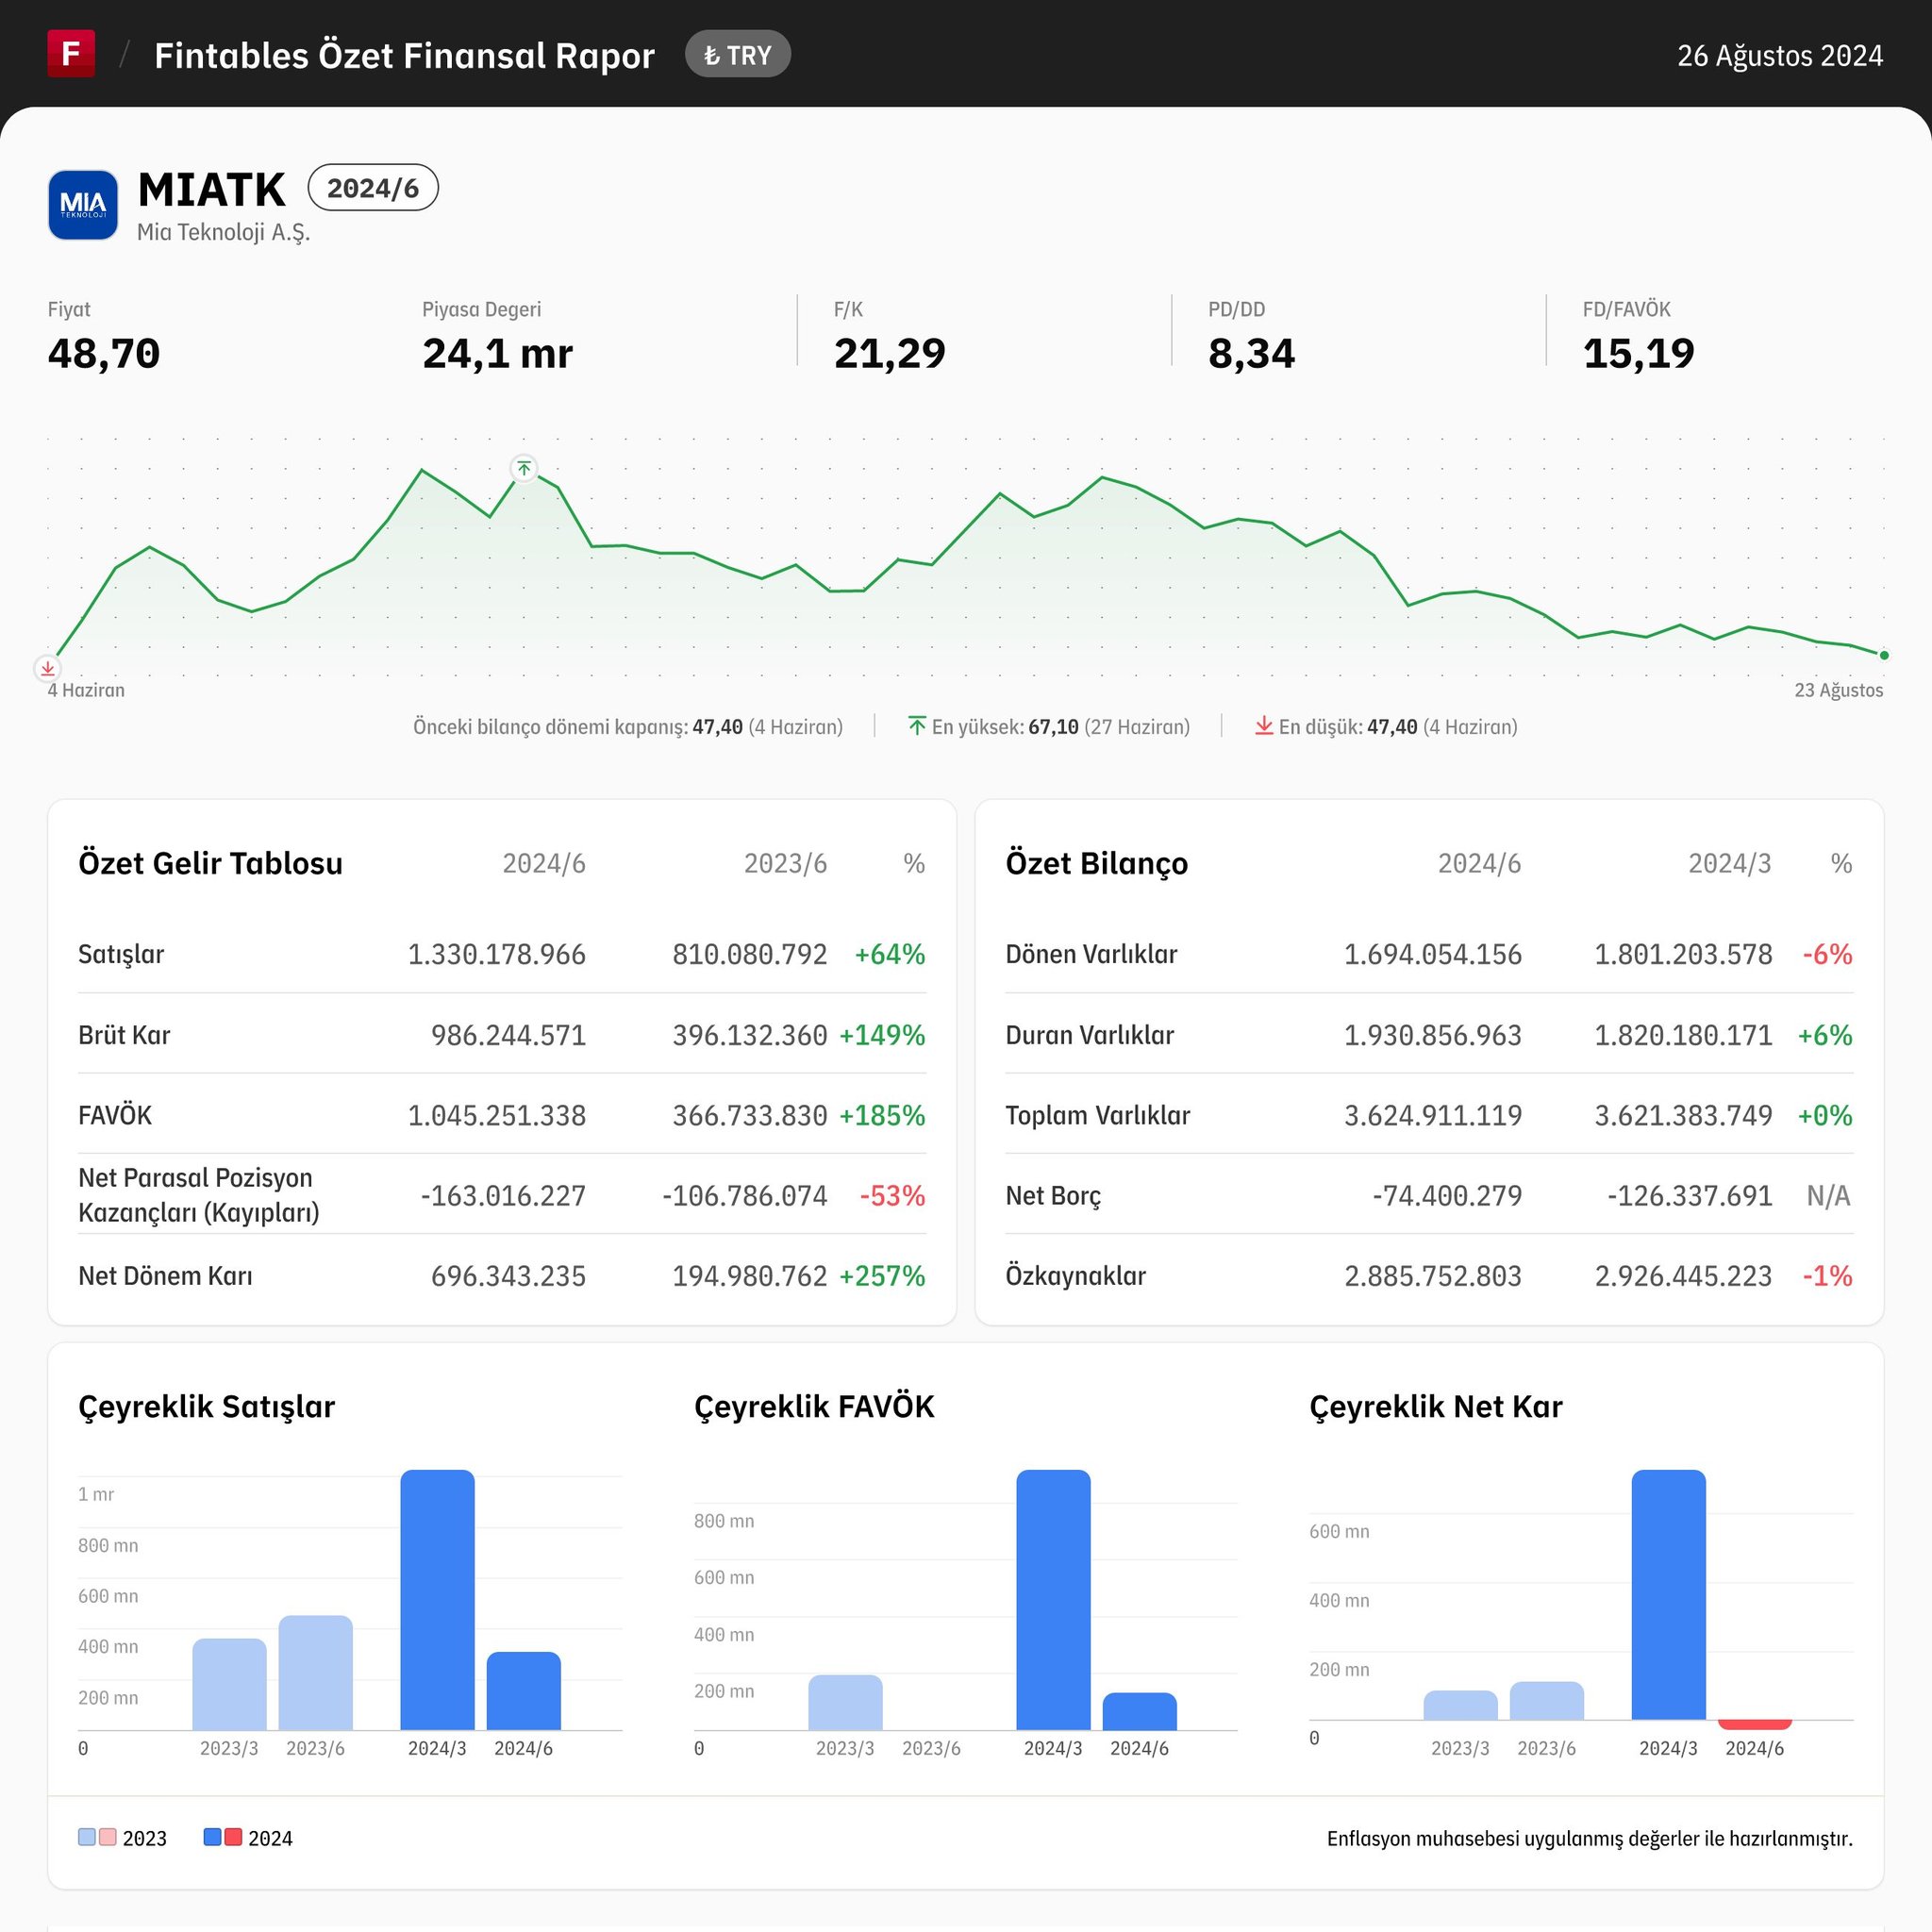Click the Satışlar 2024/6 value 1.330.178.966
This screenshot has height=1932, width=1932.
pyautogui.click(x=496, y=954)
